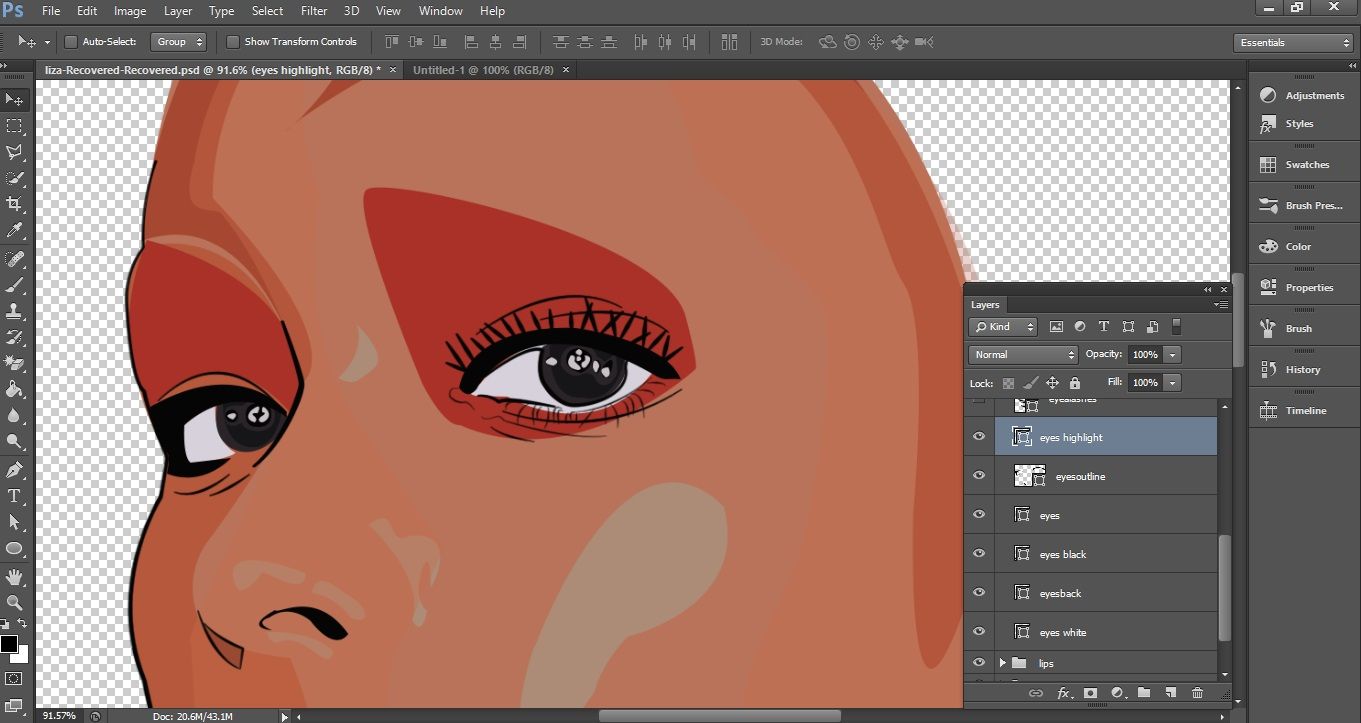
Task: Select the Quick Selection tool
Action: coord(15,178)
